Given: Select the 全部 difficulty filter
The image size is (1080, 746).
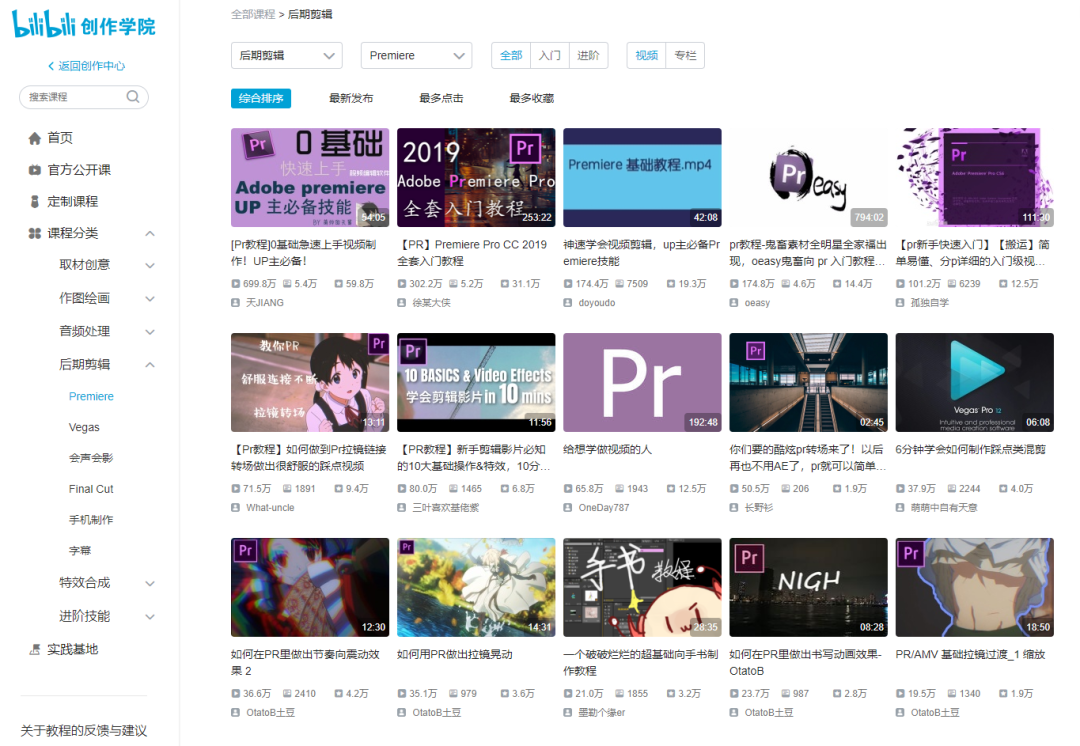Looking at the screenshot, I should point(511,56).
